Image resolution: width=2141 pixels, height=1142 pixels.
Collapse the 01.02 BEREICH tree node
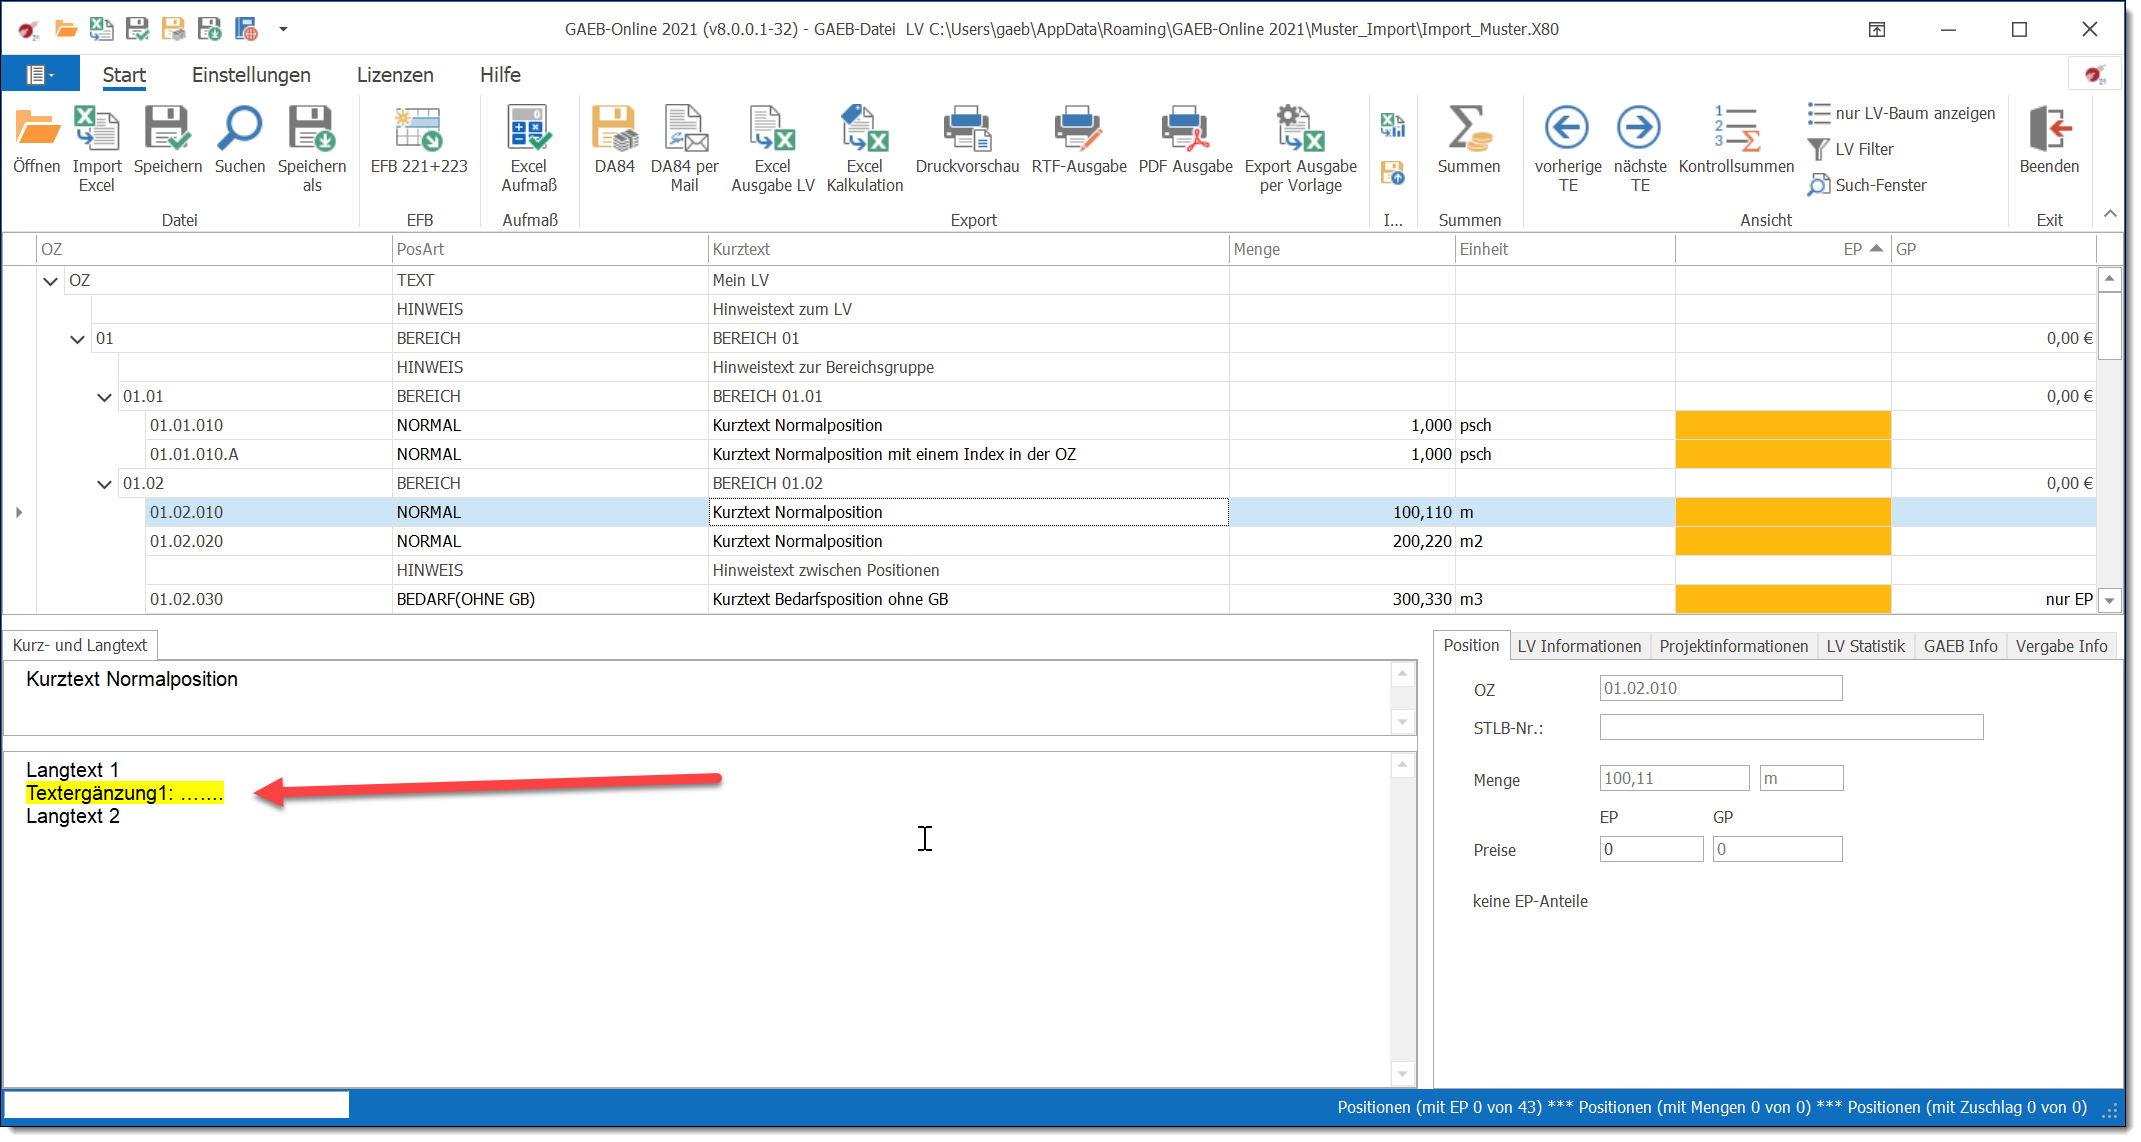click(104, 484)
